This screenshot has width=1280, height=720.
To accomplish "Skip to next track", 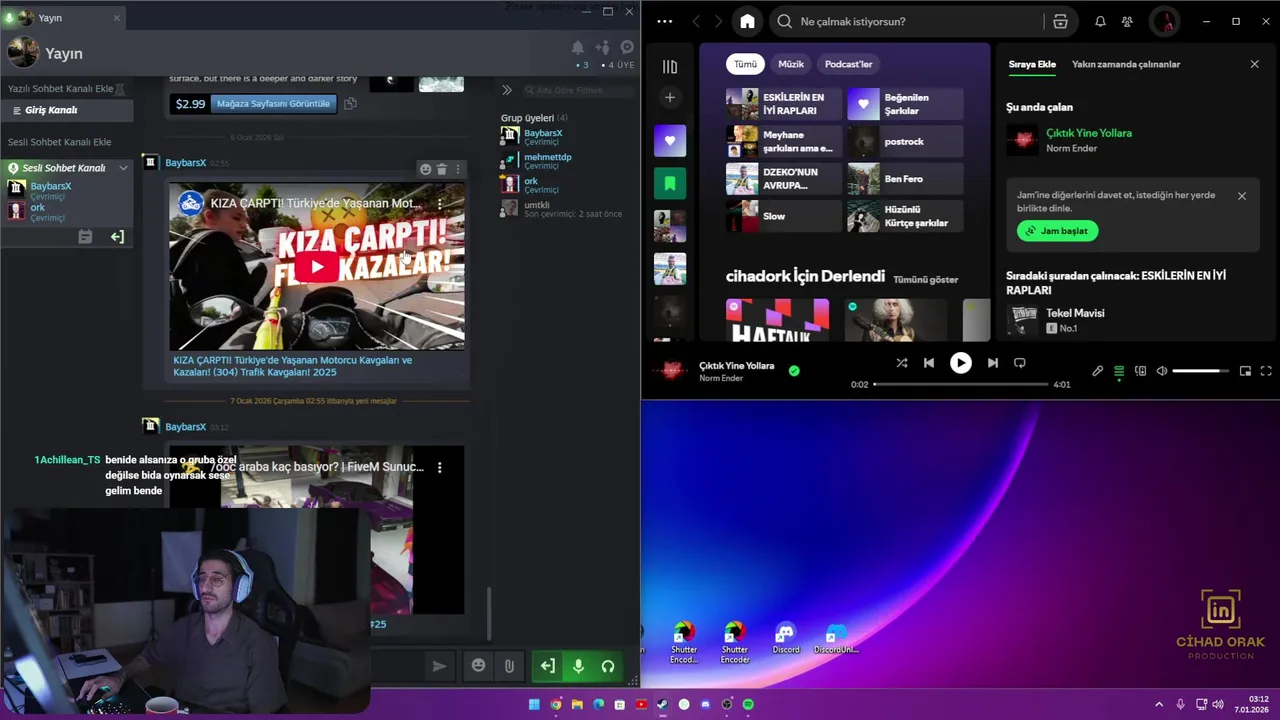I will tap(992, 363).
